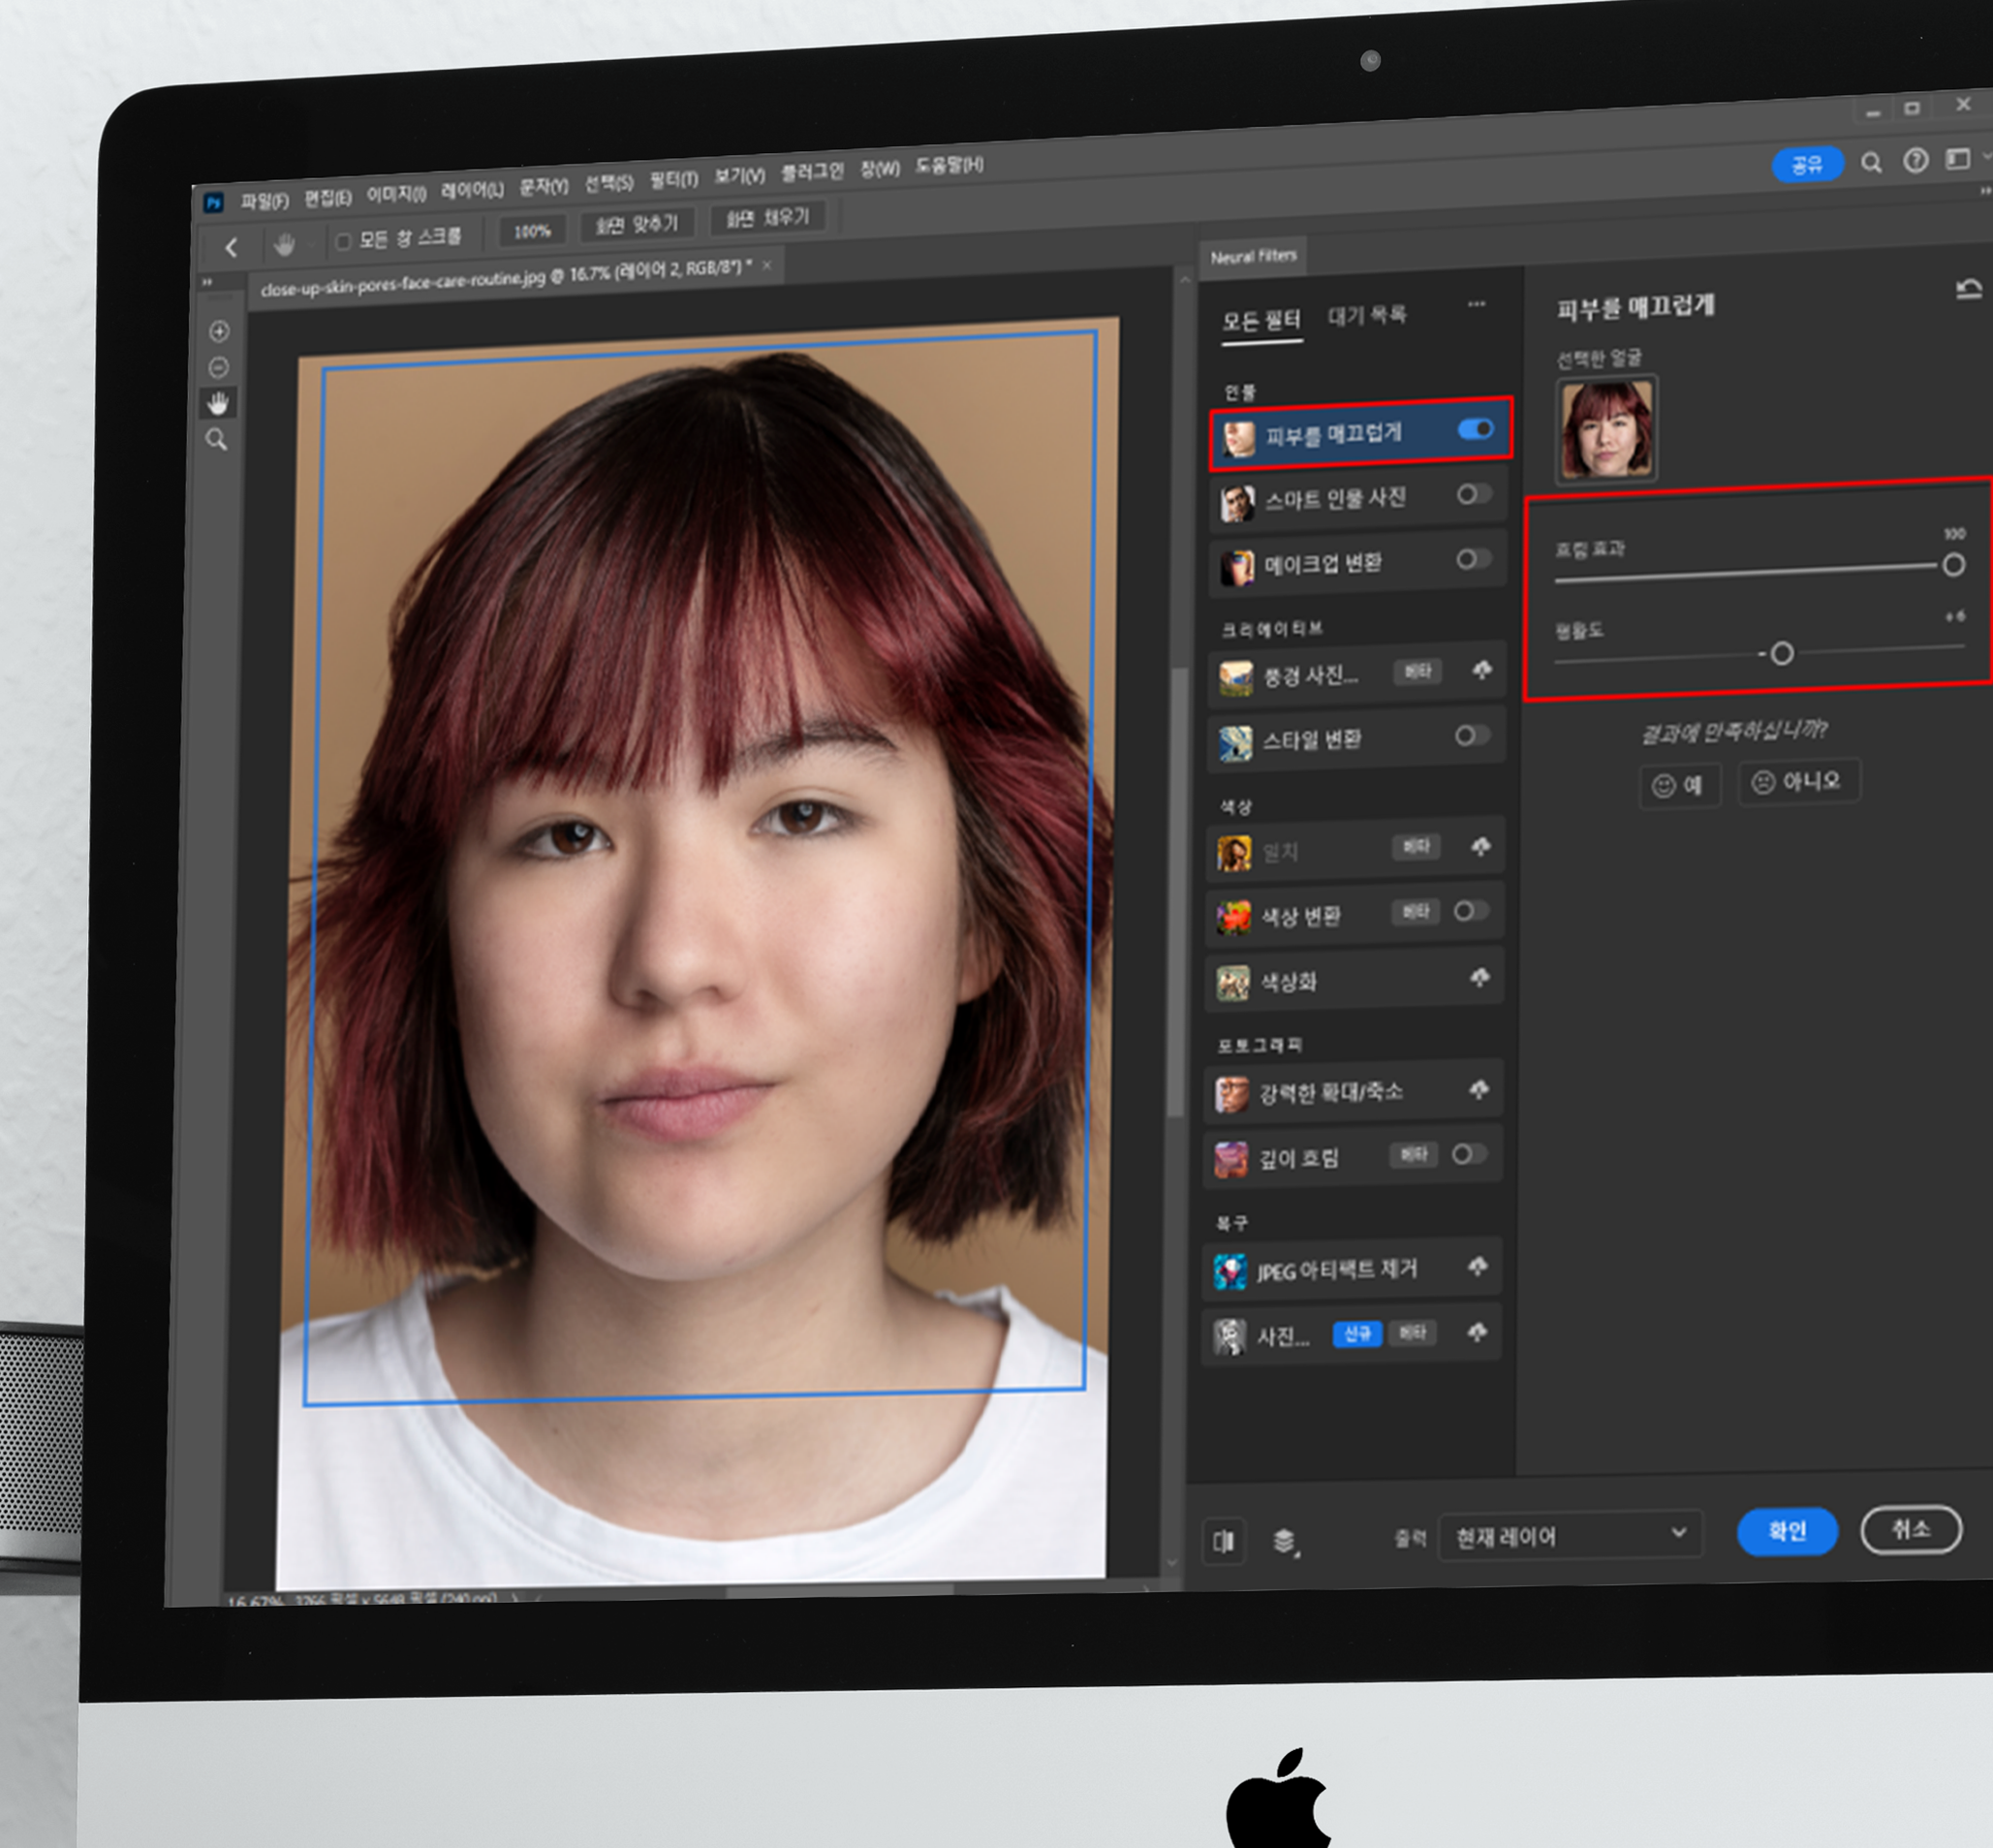Click the 흐림 효과 slider handle
The width and height of the screenshot is (1993, 1848).
[x=1952, y=565]
